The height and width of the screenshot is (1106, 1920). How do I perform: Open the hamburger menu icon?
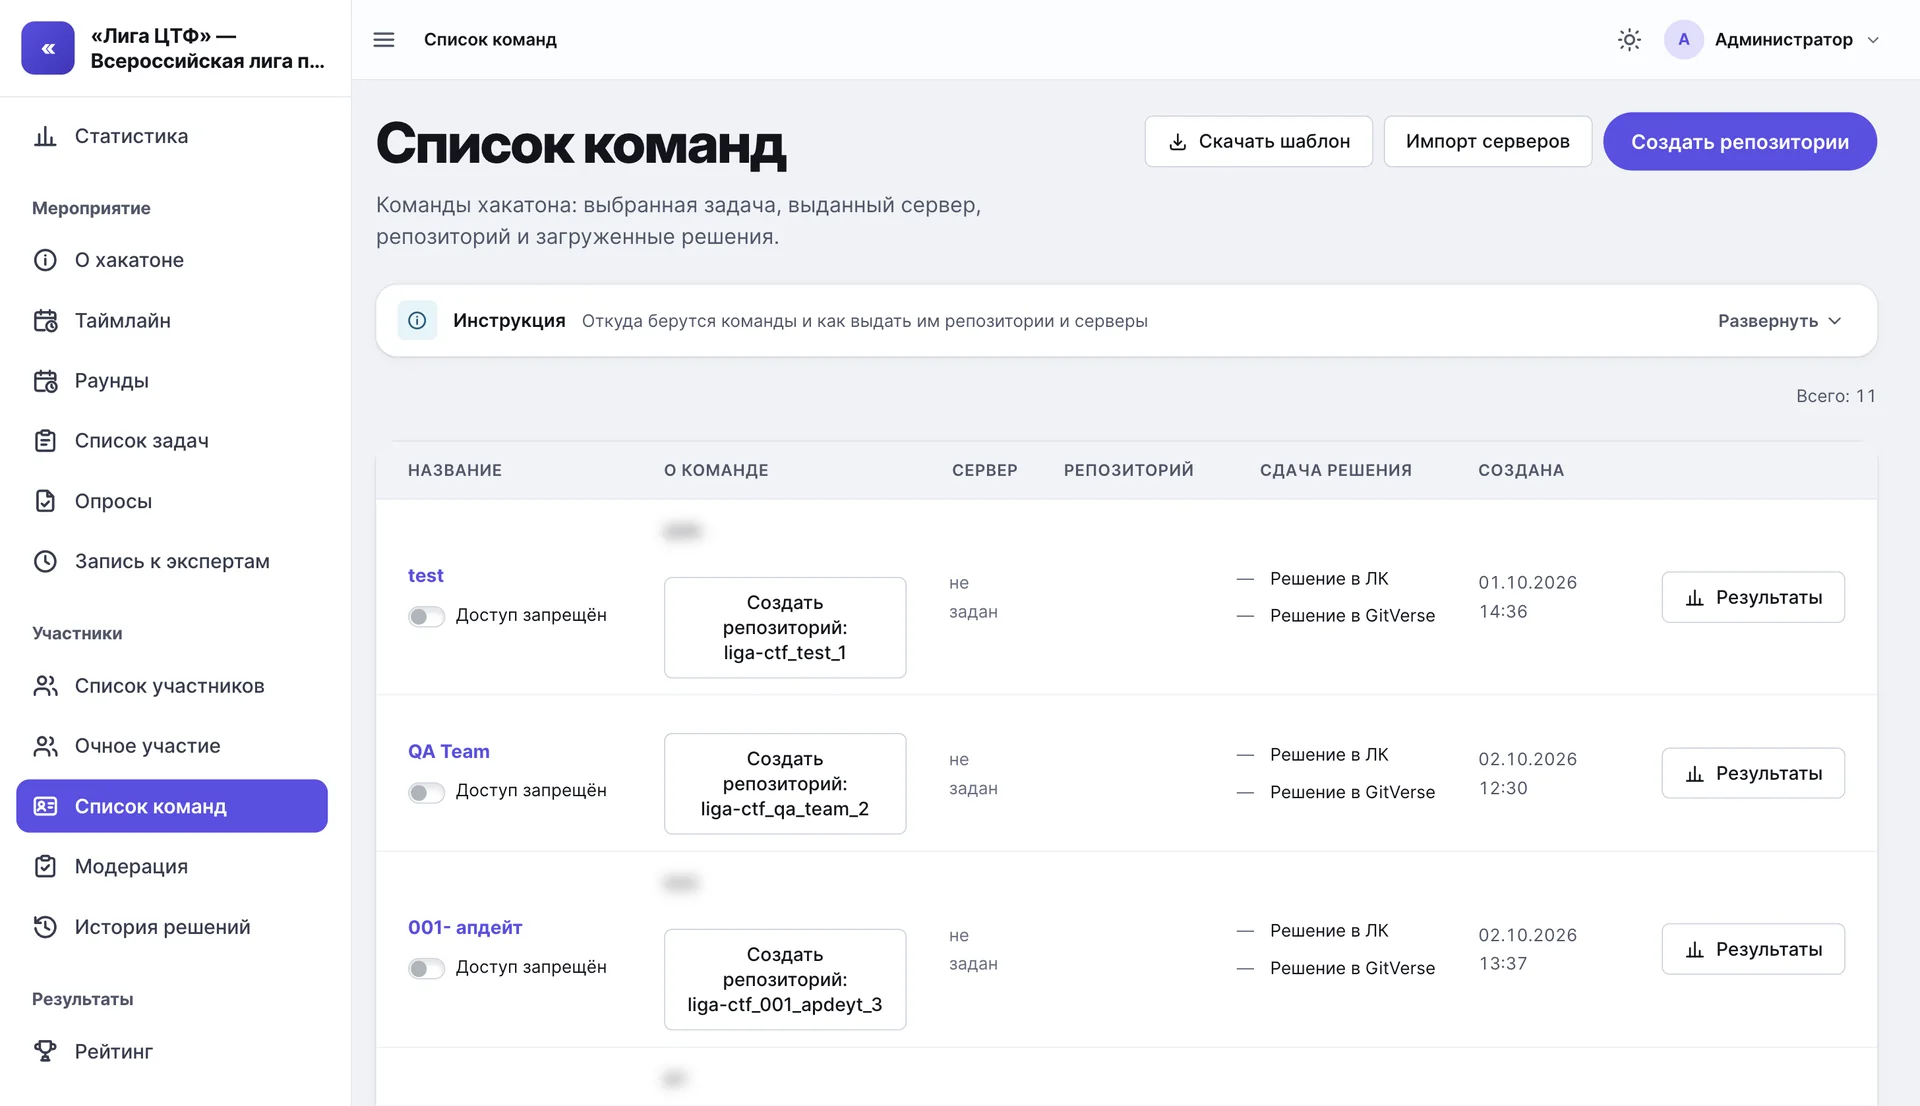click(384, 40)
